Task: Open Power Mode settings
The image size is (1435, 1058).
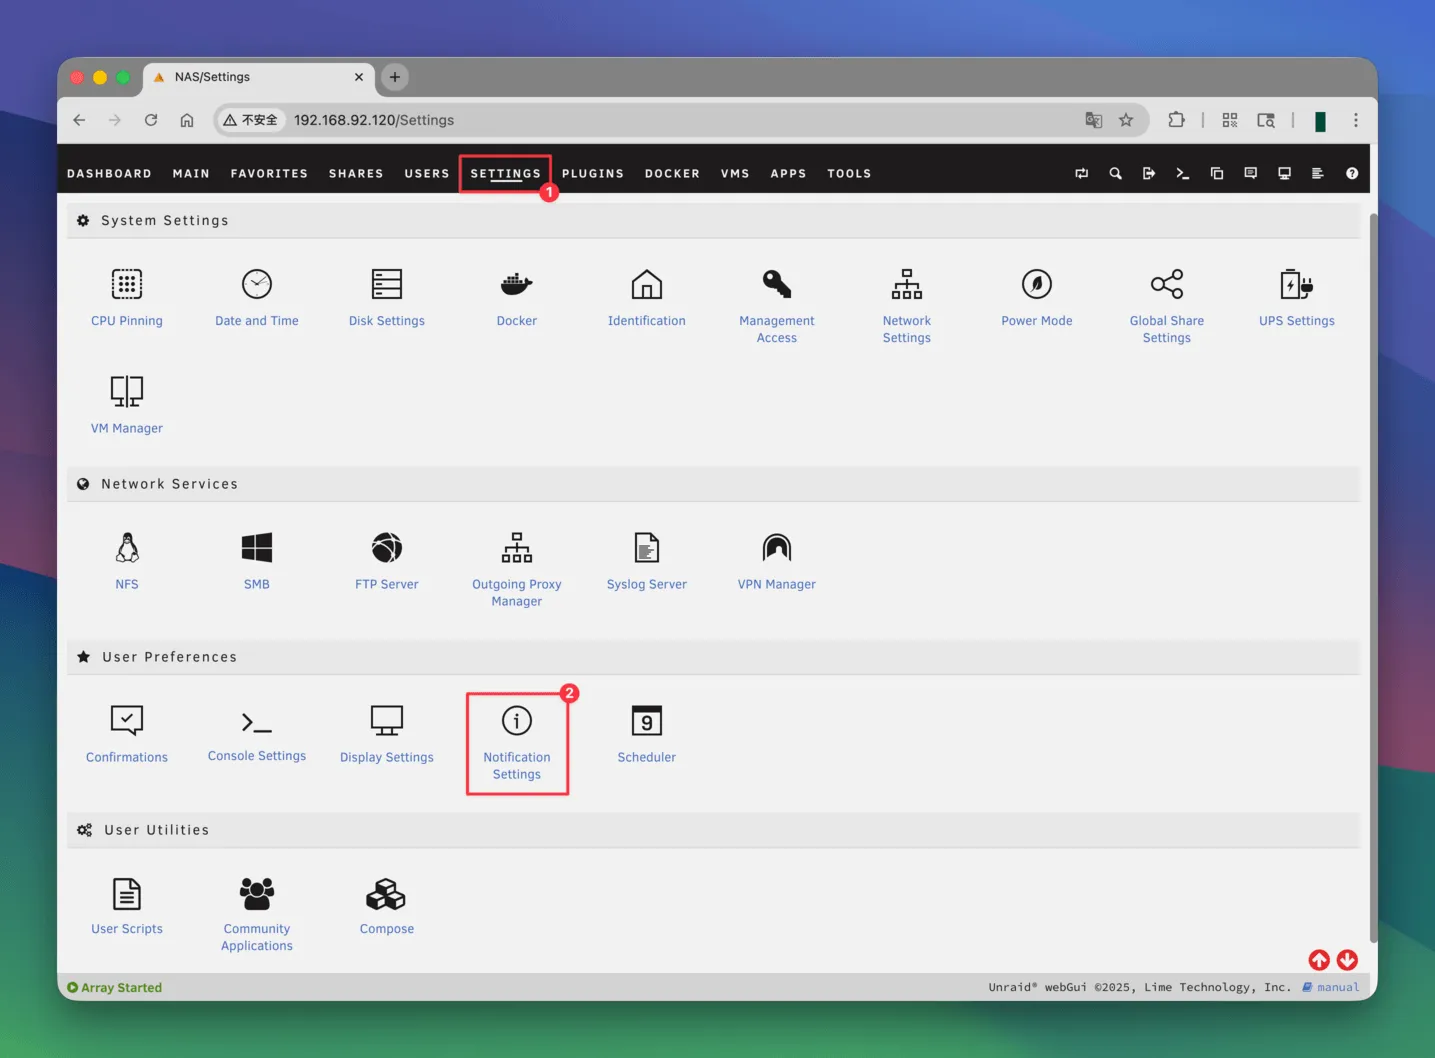Action: tap(1037, 297)
